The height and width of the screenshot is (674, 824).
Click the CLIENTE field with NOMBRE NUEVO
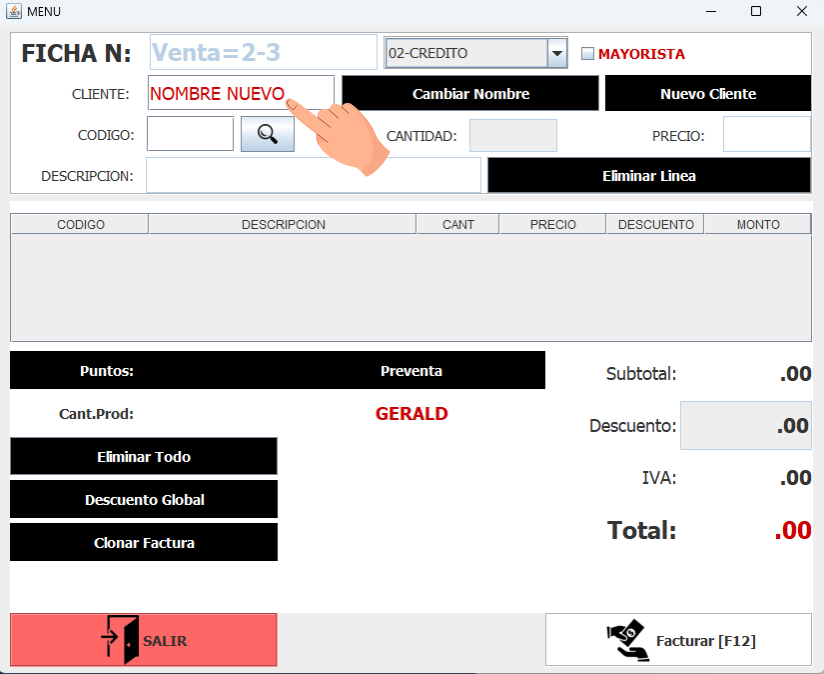click(x=241, y=93)
